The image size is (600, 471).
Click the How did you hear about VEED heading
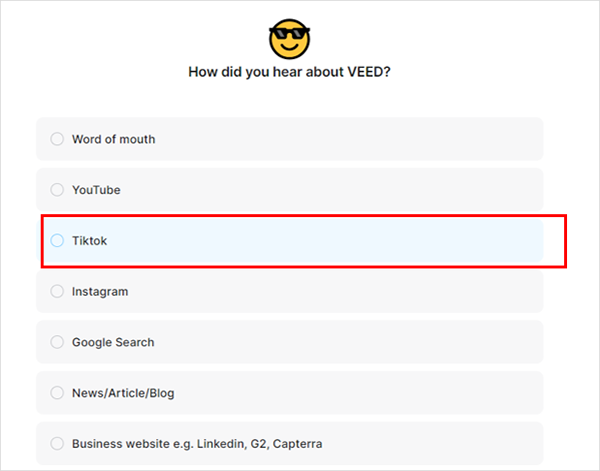[x=289, y=72]
